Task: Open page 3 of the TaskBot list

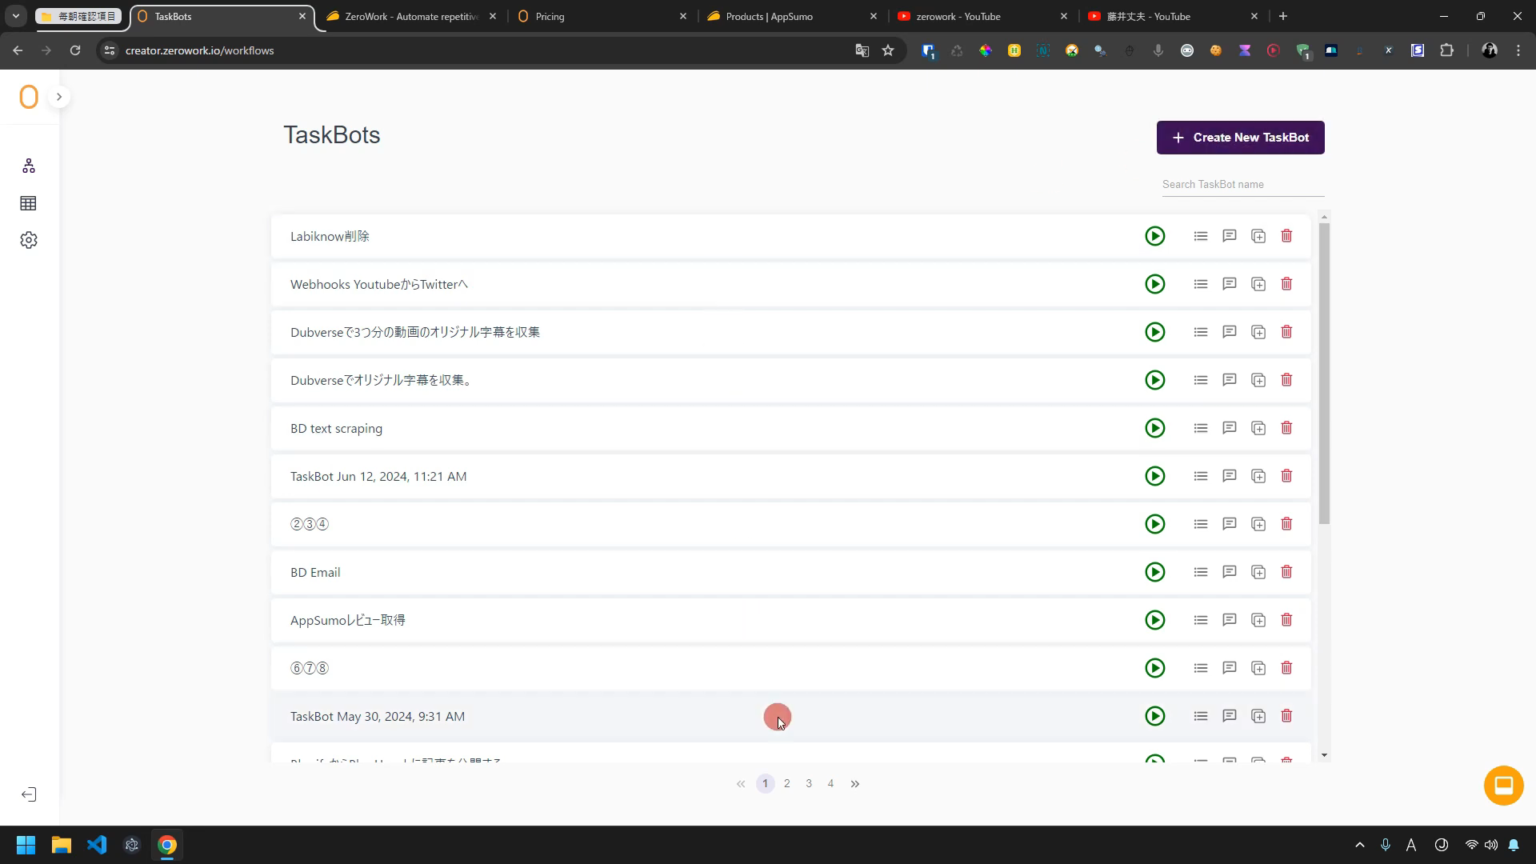Action: (x=808, y=783)
